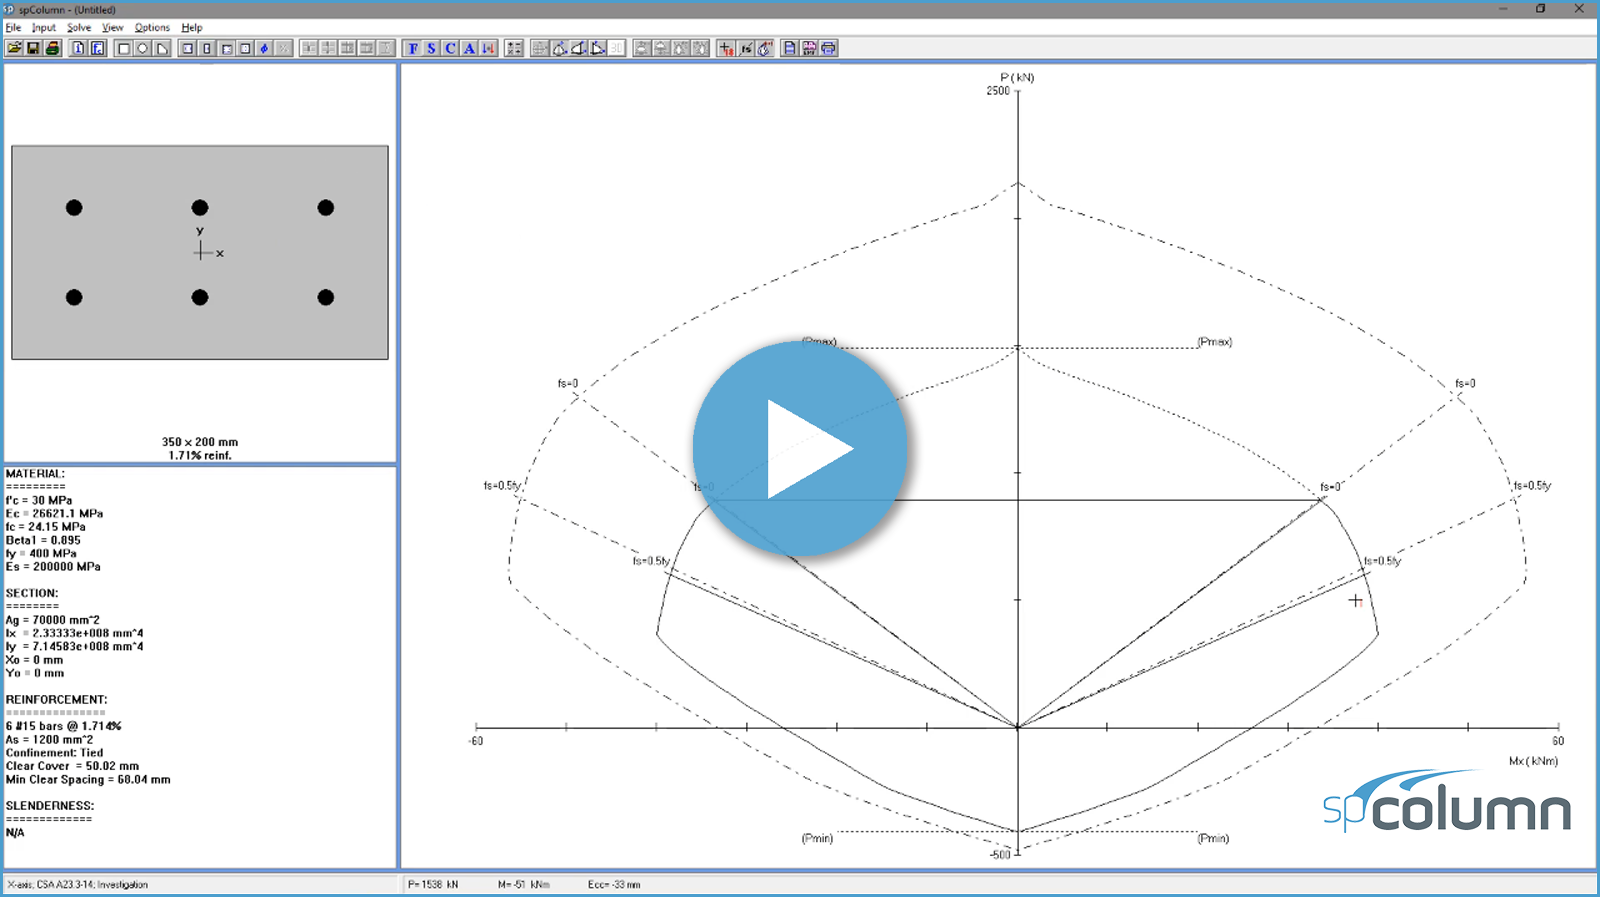Click the '350 x 200 mm' section label
The width and height of the screenshot is (1600, 897).
tap(200, 442)
